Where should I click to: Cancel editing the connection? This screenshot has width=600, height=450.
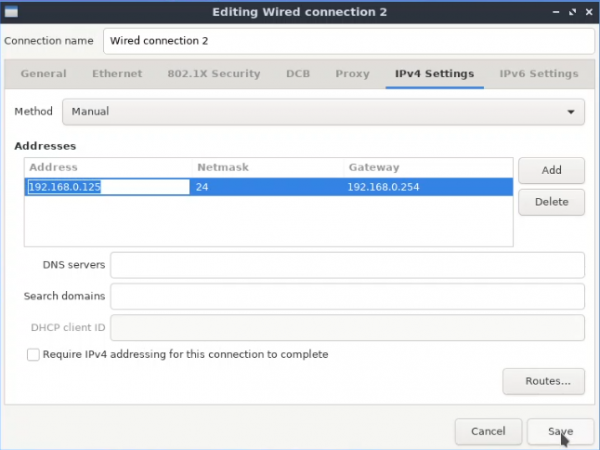point(488,431)
